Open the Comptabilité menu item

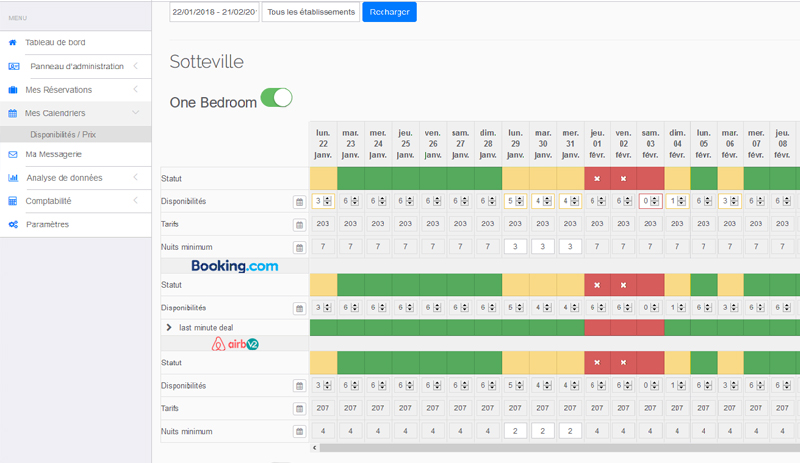click(x=48, y=201)
